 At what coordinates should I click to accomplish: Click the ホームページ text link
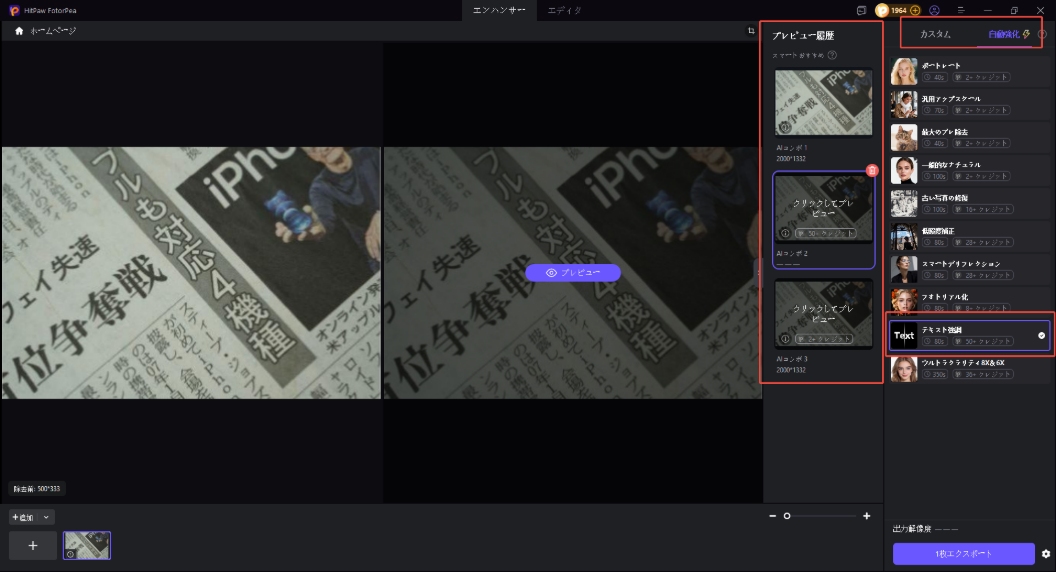53,31
